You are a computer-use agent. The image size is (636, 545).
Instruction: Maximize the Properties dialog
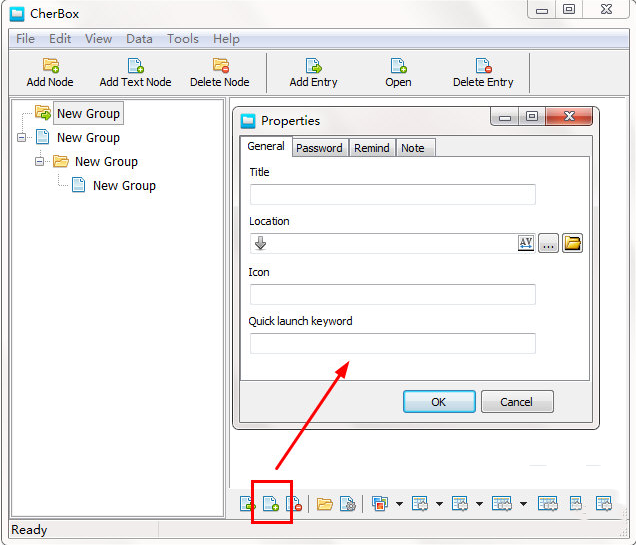pos(532,116)
